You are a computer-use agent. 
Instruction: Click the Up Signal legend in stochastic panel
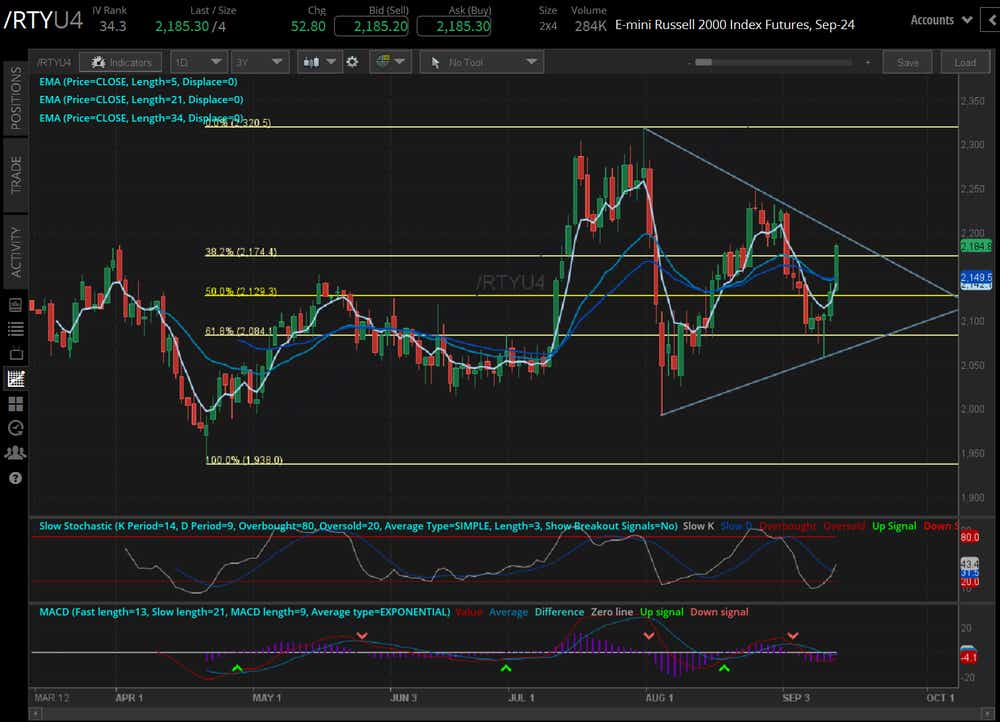coord(893,526)
